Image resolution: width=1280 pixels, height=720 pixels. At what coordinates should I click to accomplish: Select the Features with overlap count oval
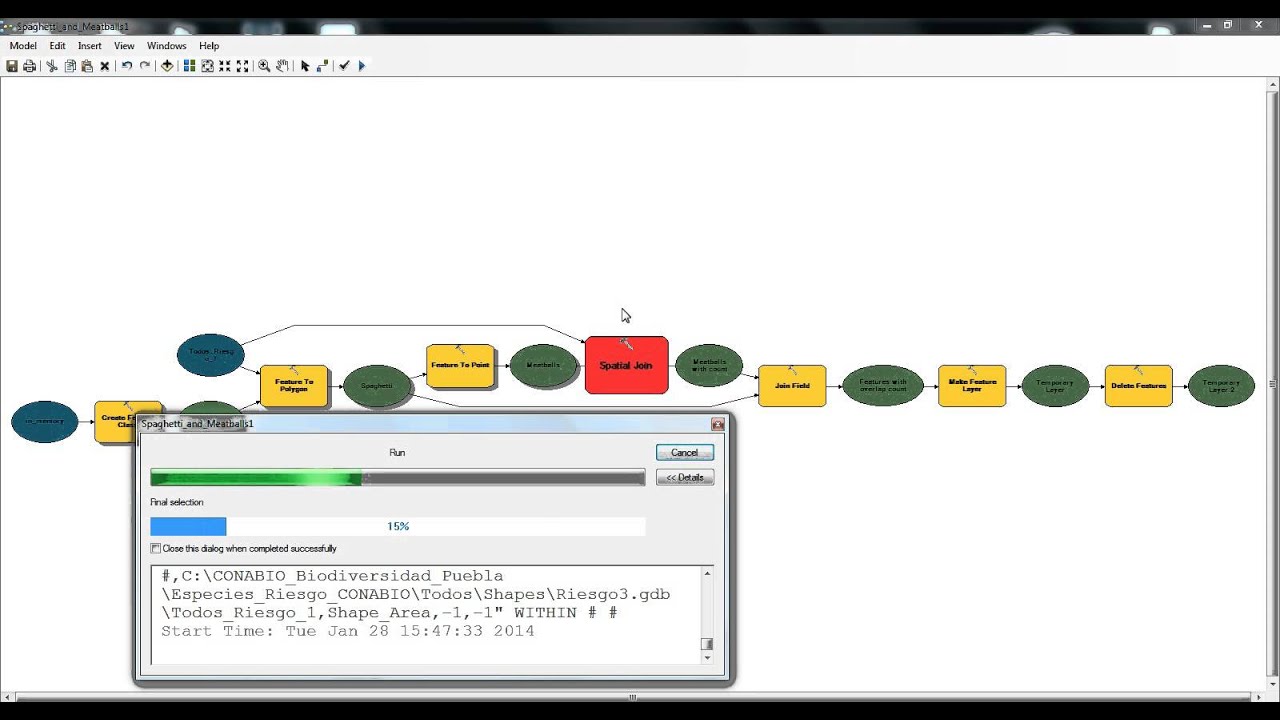click(883, 386)
